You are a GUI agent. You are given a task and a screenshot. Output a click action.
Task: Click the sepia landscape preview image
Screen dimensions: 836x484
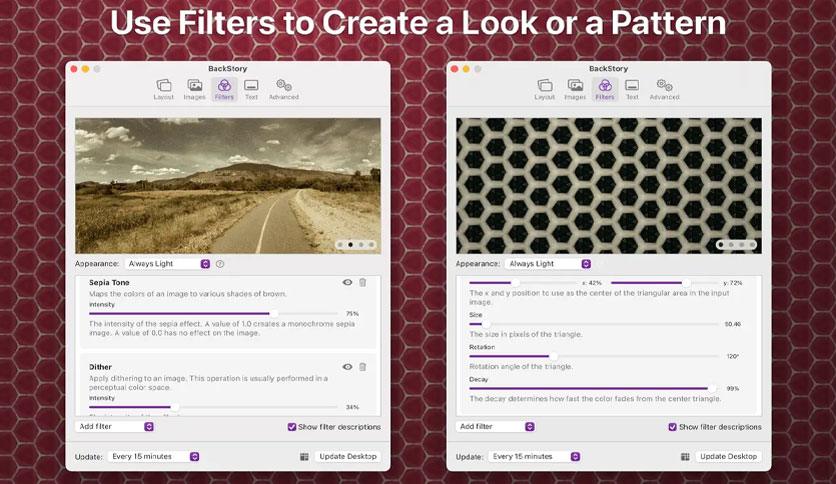(228, 185)
